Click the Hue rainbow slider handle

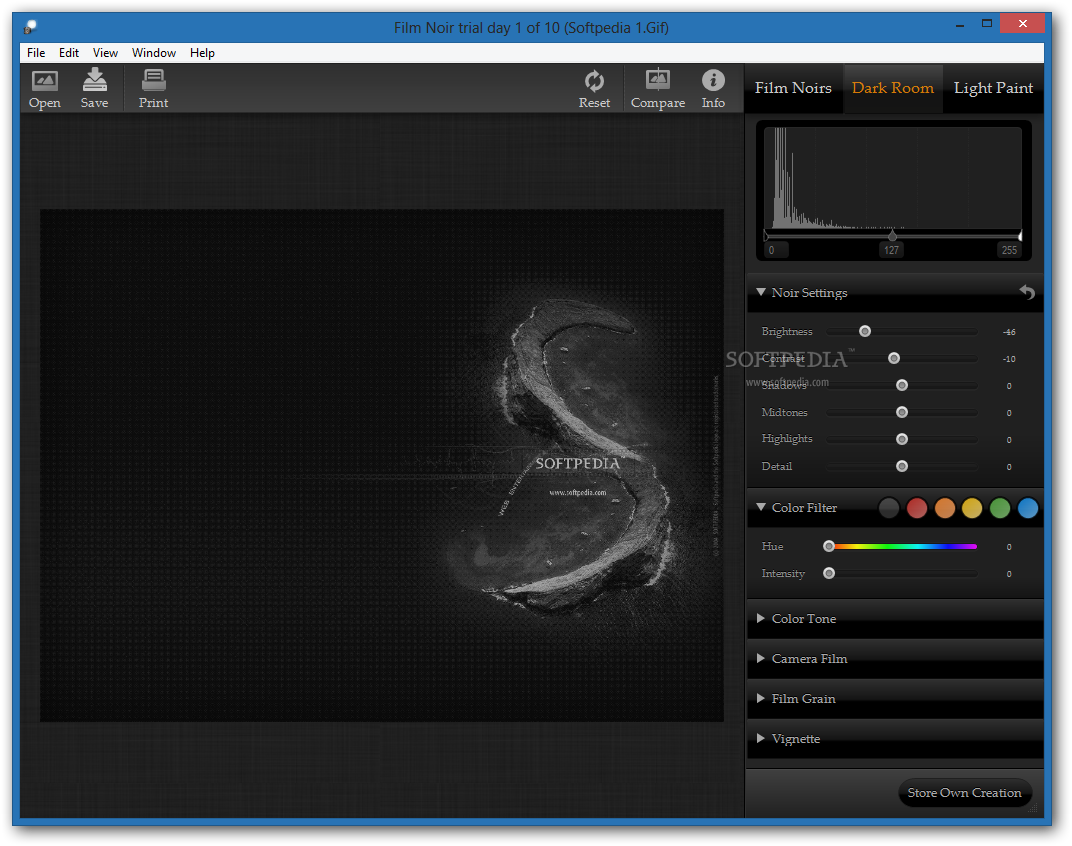829,546
